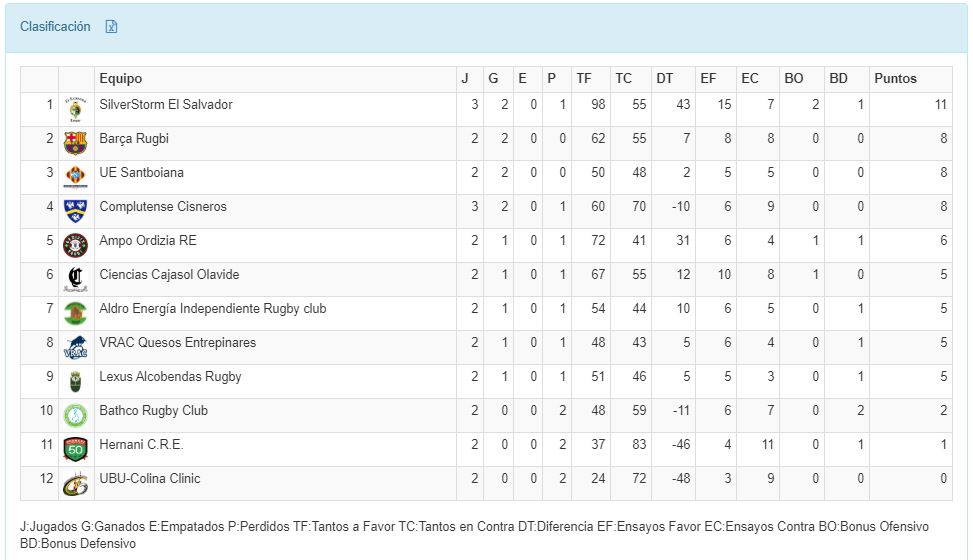Click the Hernani C.R.E. team badge
This screenshot has width=973, height=560.
(x=76, y=449)
